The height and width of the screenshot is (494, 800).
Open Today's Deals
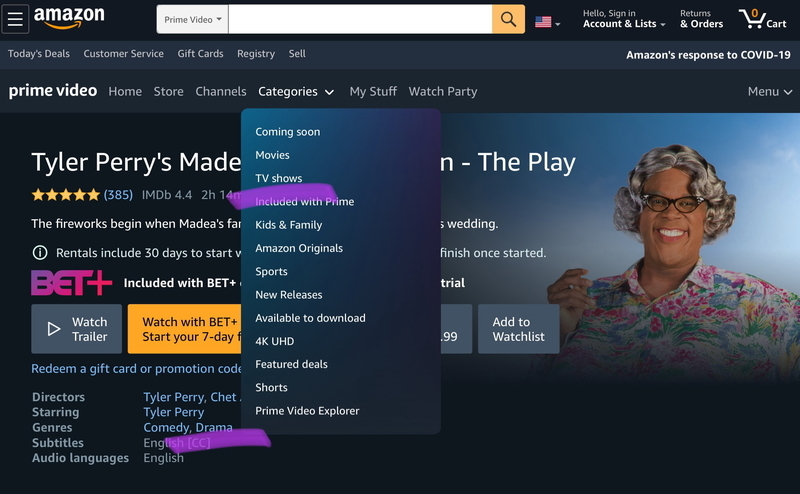39,54
